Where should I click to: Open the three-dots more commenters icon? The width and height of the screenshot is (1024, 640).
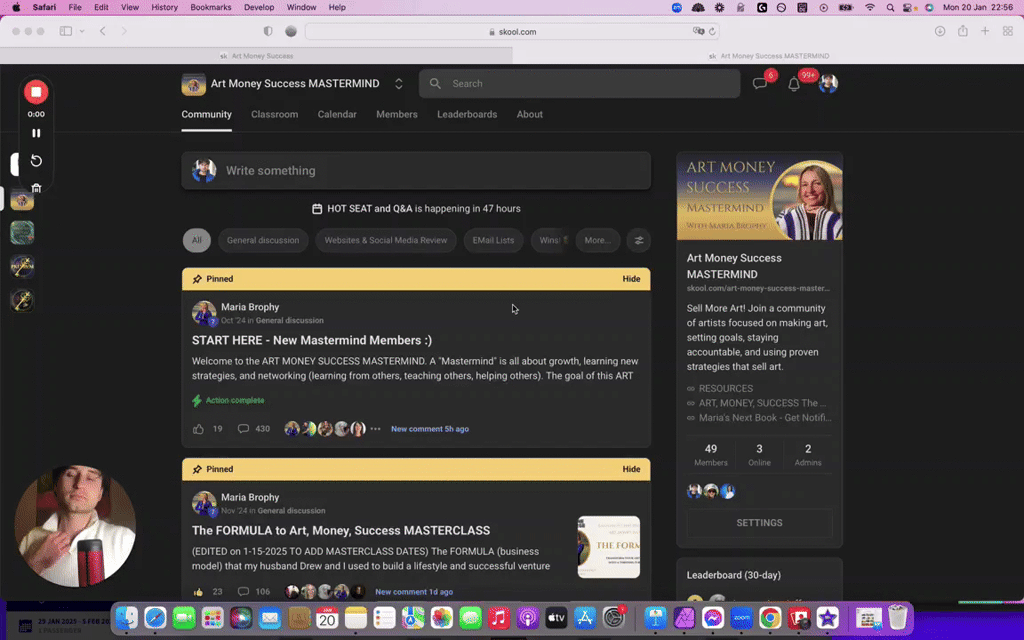click(x=376, y=429)
